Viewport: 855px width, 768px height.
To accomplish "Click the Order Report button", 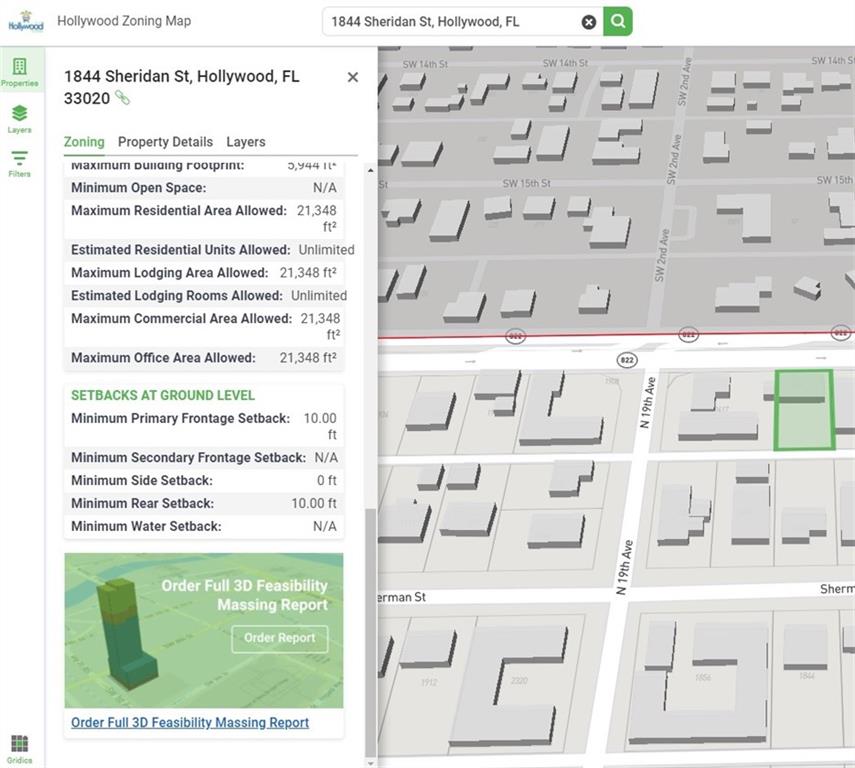I will (x=279, y=638).
